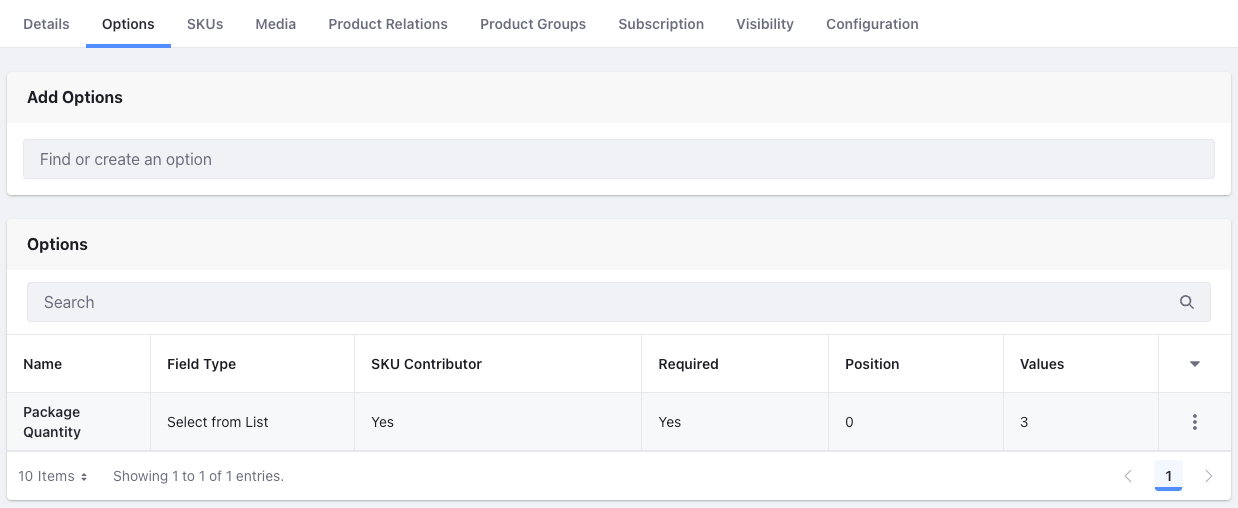Image resolution: width=1238 pixels, height=508 pixels.
Task: Open the Package Quantity option
Action: click(52, 422)
